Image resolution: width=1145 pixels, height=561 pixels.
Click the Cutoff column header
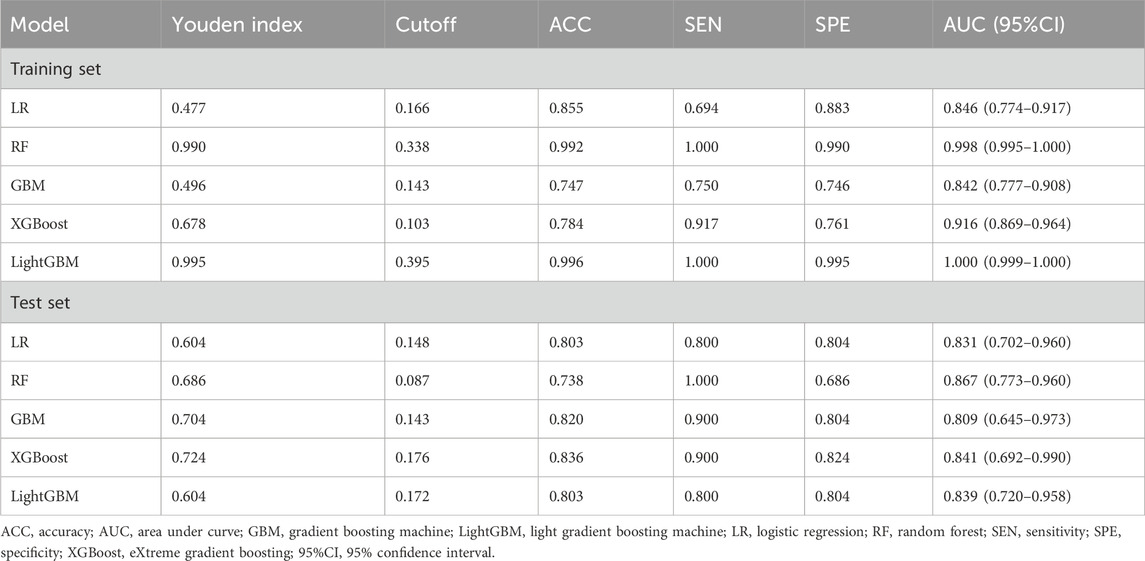coord(425,24)
